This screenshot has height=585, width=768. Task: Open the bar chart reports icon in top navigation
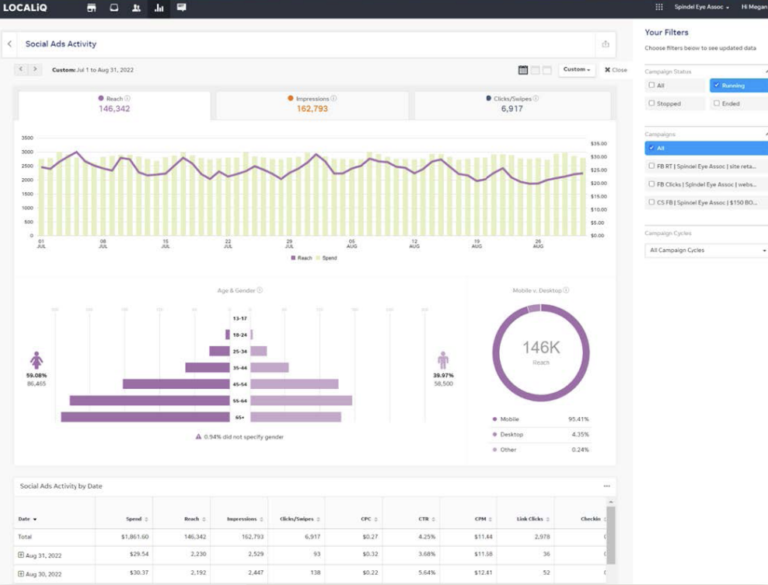(159, 8)
